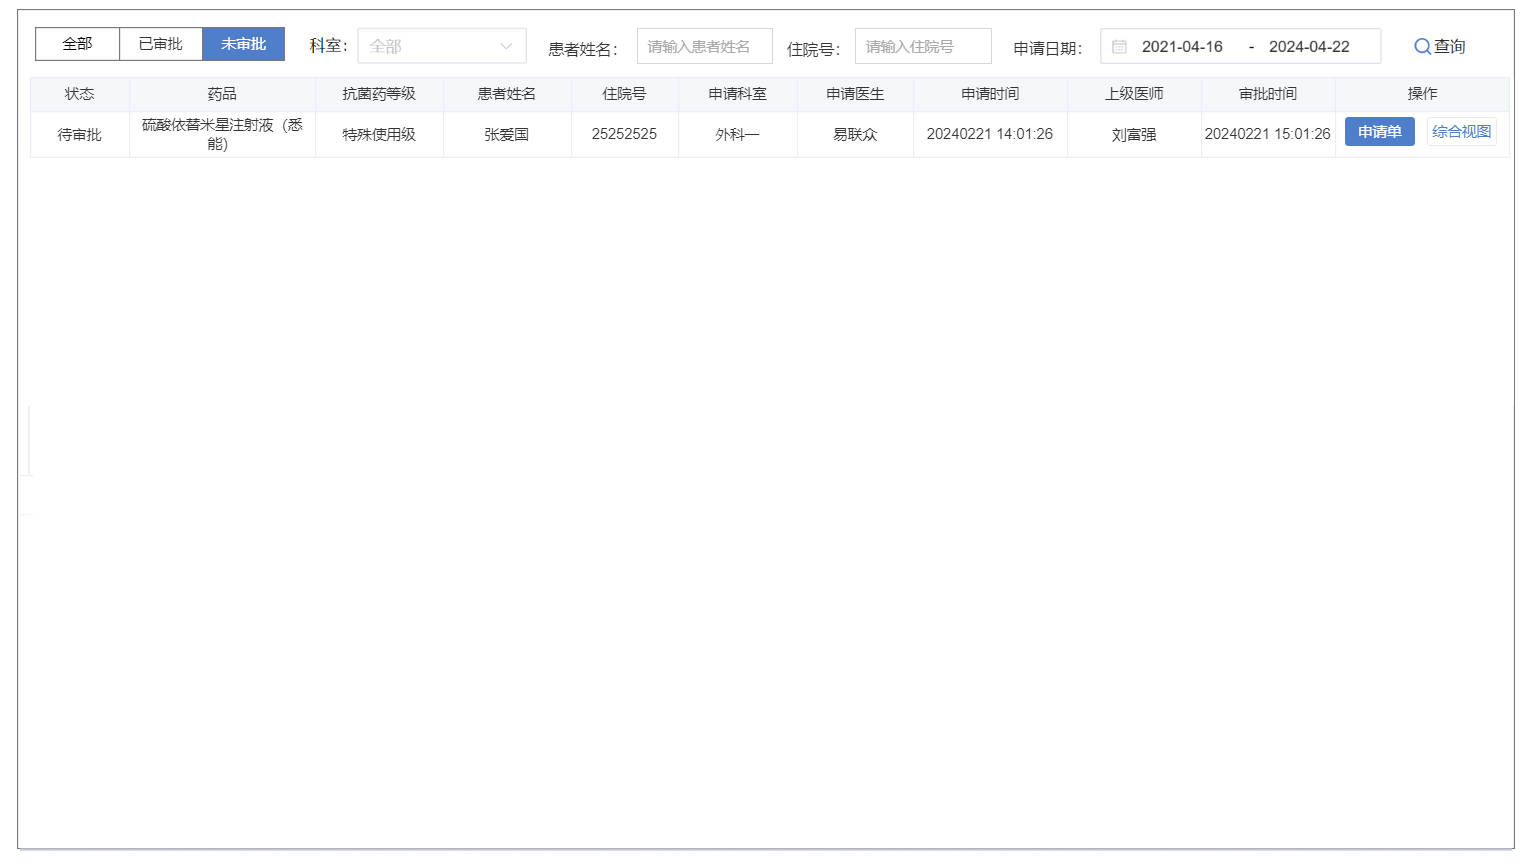Select applying doctor 易联众
1535x863 pixels.
[x=855, y=134]
